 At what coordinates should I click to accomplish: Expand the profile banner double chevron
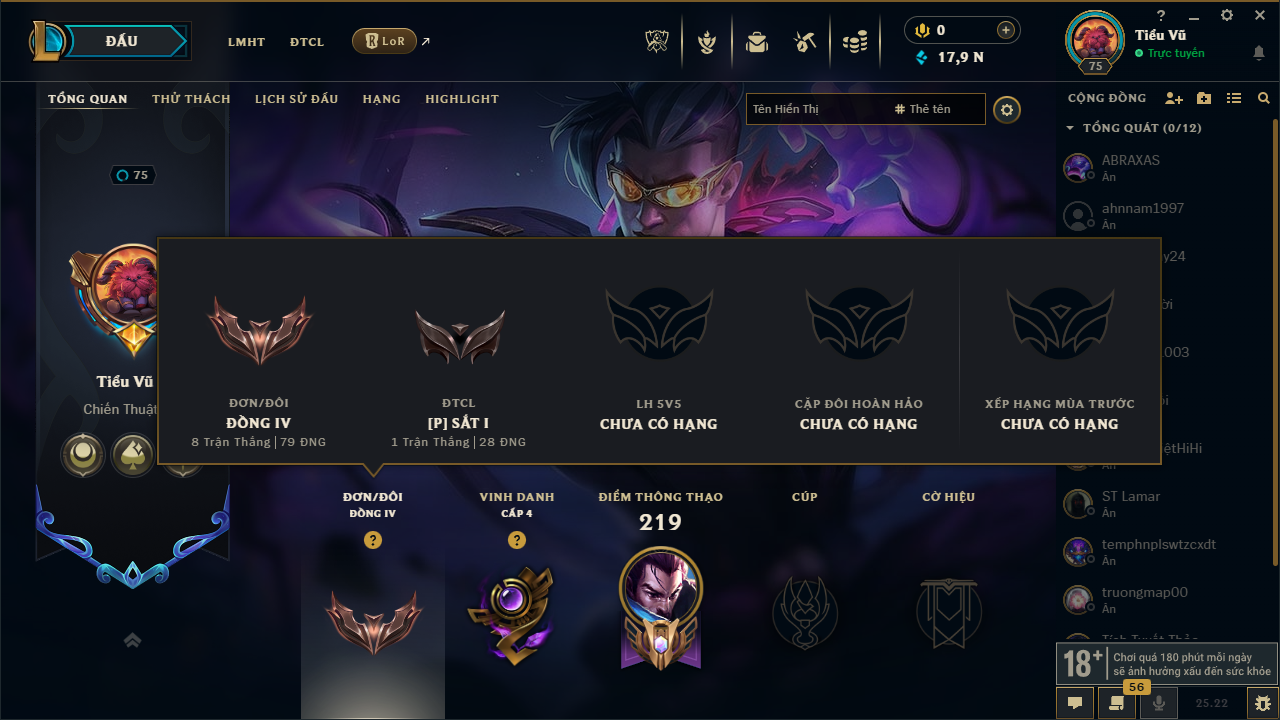(132, 640)
